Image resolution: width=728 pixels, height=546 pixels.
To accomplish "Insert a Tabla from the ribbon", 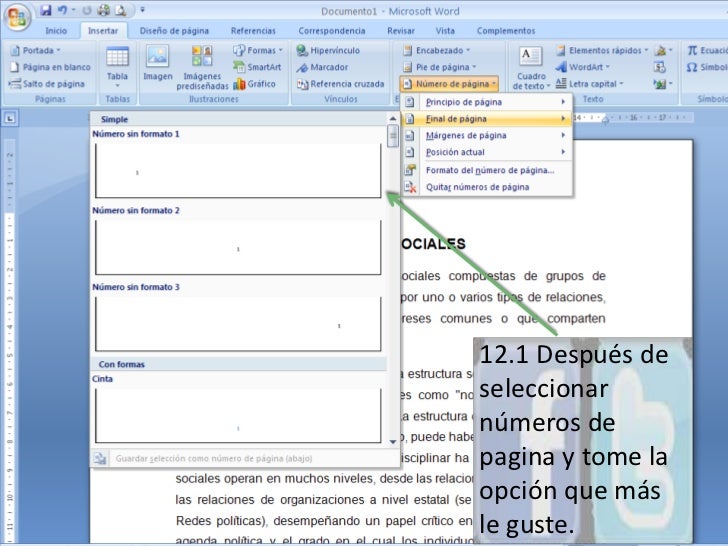I will (117, 67).
